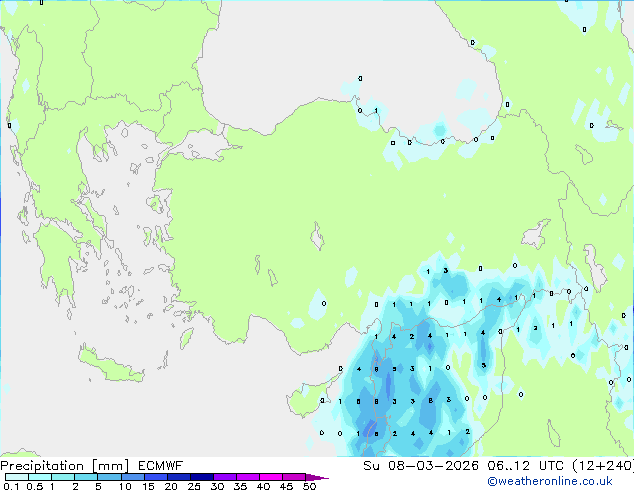Click the "0.5" legend scale label
Viewport: 634px width, 490px height.
(34, 486)
